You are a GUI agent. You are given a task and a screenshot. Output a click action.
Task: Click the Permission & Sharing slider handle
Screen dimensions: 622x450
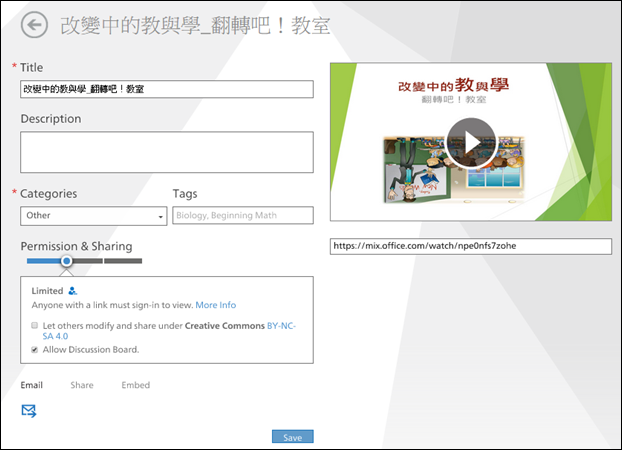point(67,261)
